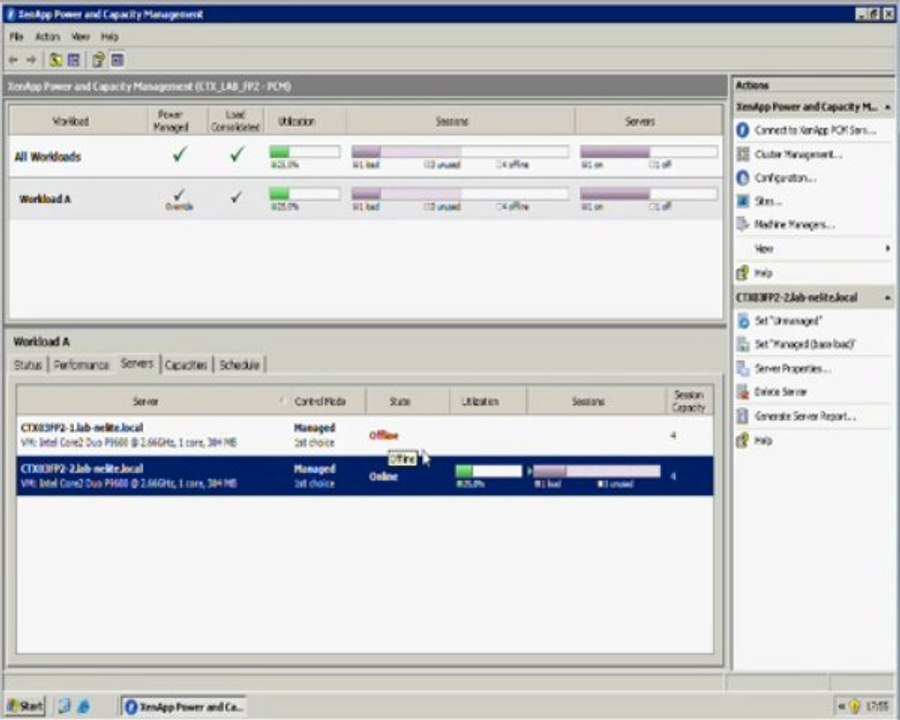Click the Offline state of CTX03FP2-1

(383, 435)
